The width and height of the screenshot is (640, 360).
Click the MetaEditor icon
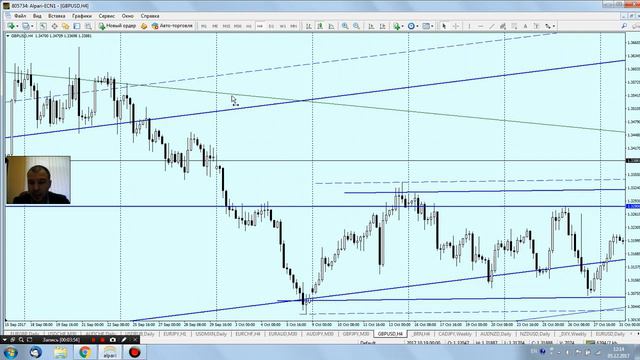144,26
